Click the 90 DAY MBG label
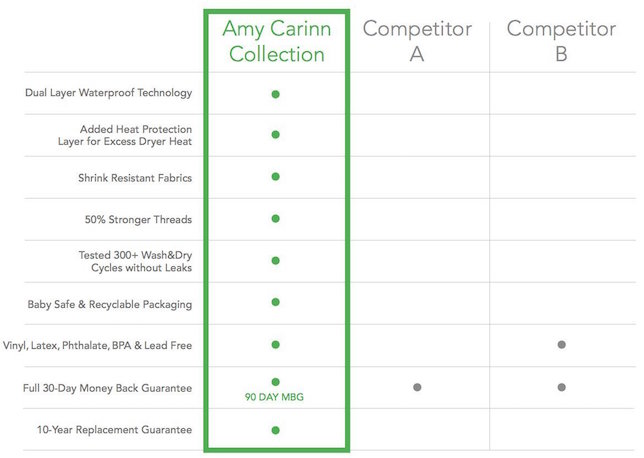644x458 pixels. 274,397
